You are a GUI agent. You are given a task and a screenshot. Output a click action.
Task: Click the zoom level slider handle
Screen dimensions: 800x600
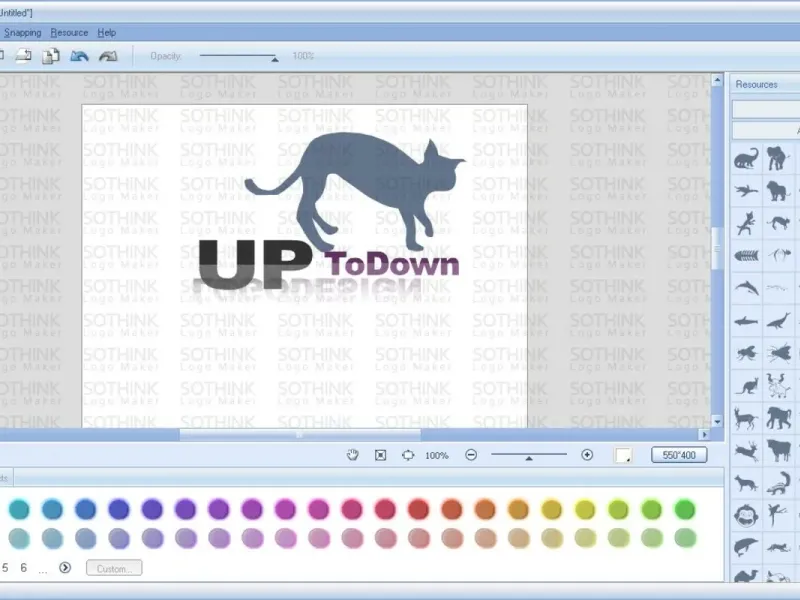pos(529,458)
